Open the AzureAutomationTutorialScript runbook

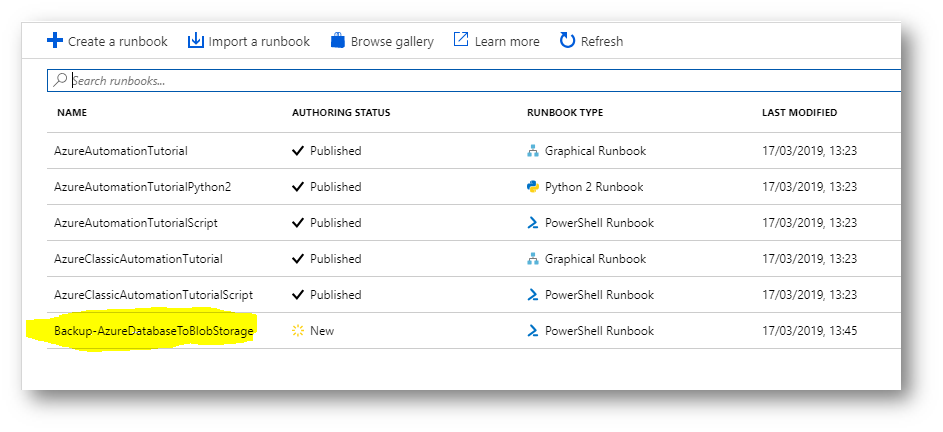tap(136, 223)
